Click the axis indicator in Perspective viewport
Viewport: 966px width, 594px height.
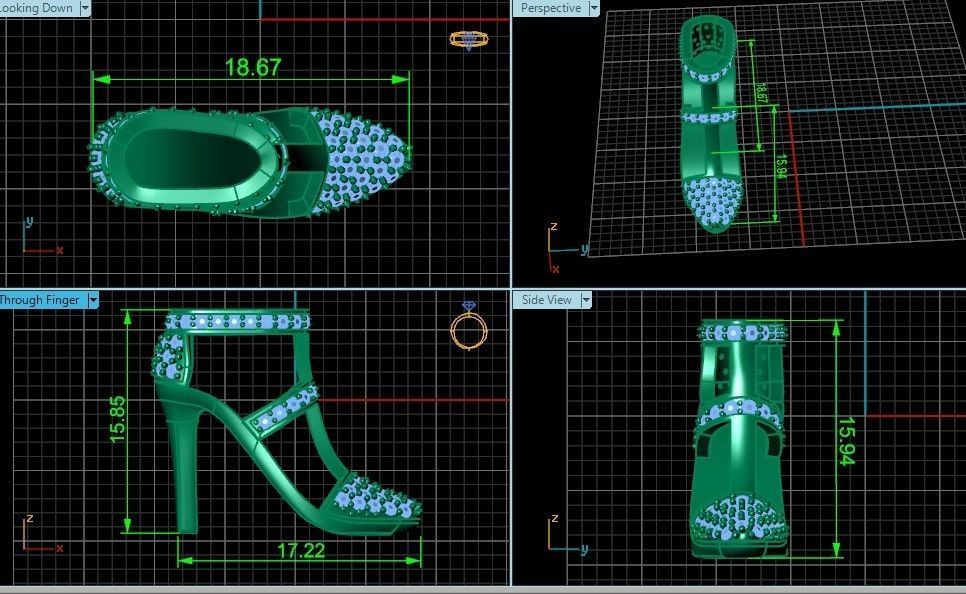click(x=566, y=248)
